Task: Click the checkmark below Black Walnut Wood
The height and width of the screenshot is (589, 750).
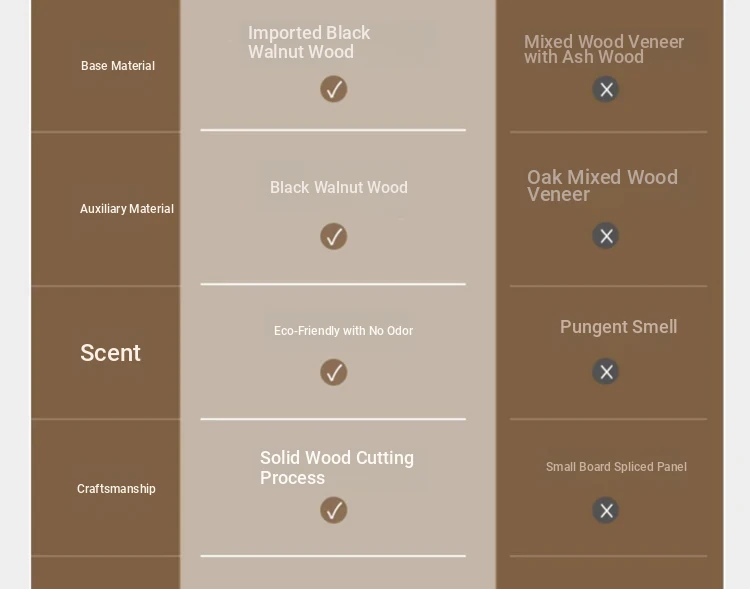Action: (x=333, y=236)
